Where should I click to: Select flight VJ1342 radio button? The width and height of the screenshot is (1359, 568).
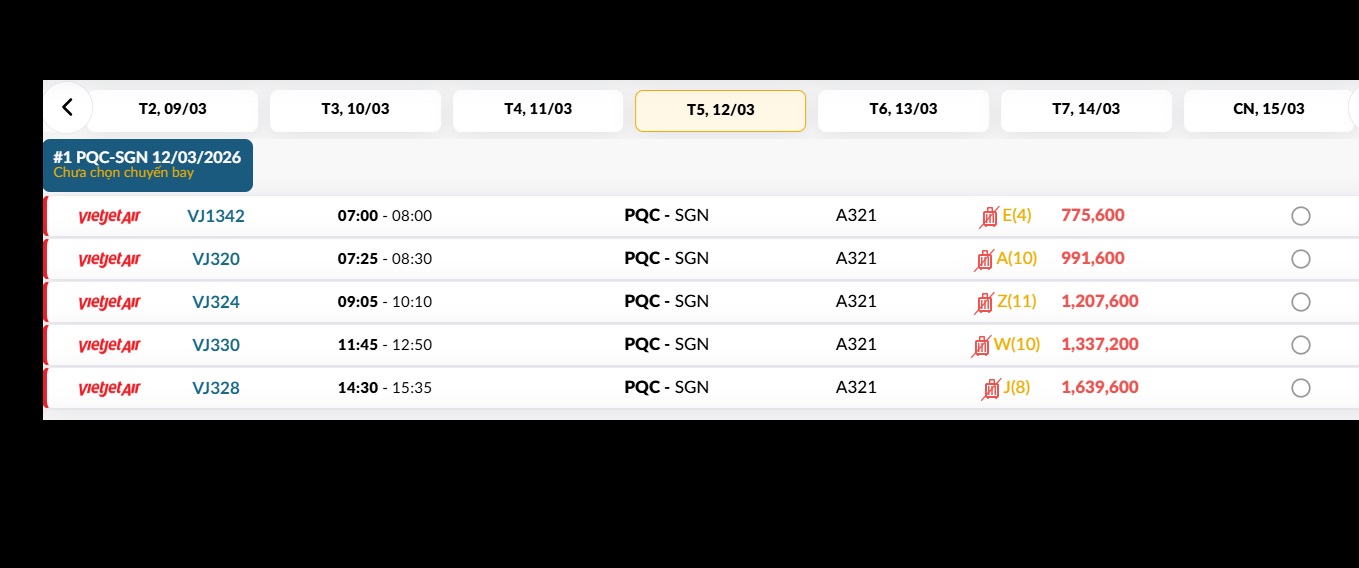coord(1300,216)
